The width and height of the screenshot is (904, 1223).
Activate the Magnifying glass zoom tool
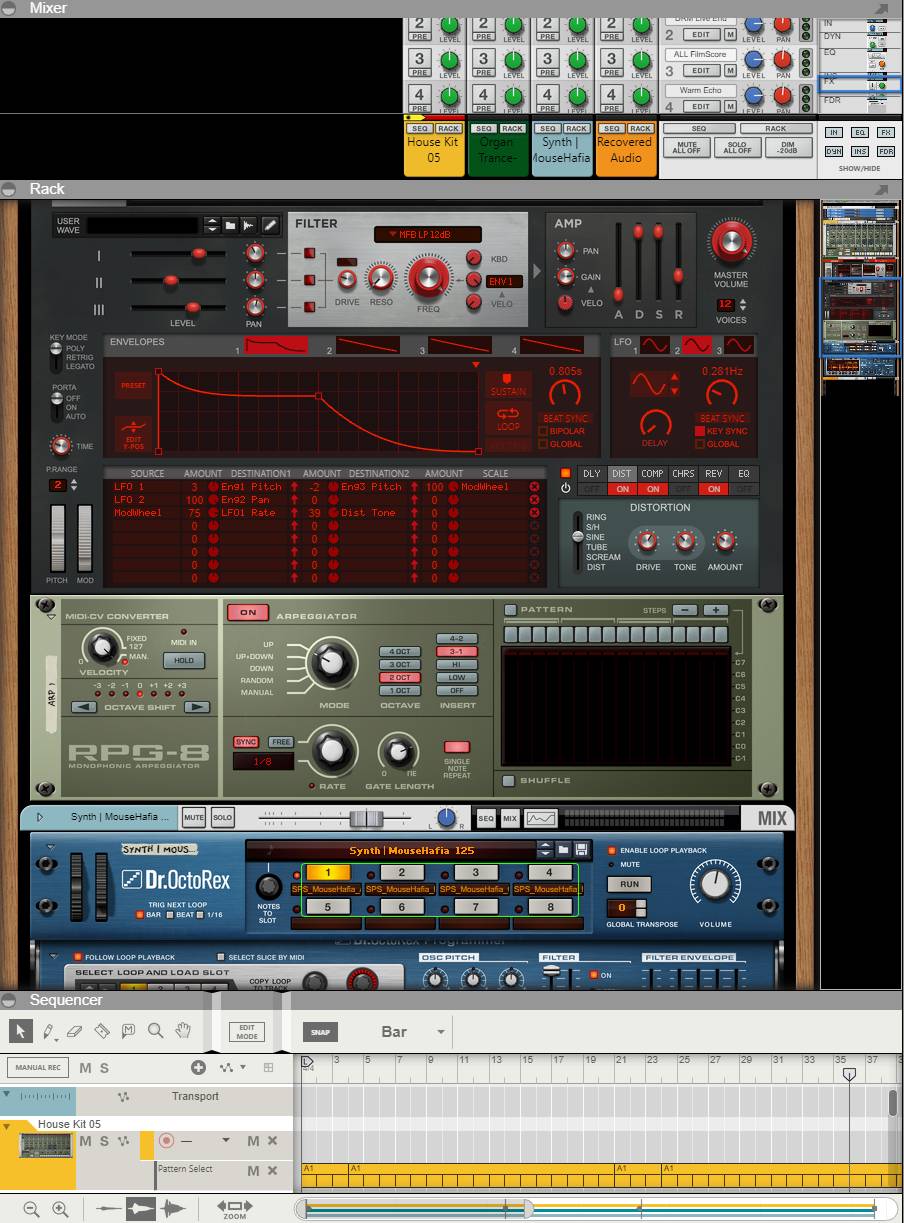tap(155, 1031)
